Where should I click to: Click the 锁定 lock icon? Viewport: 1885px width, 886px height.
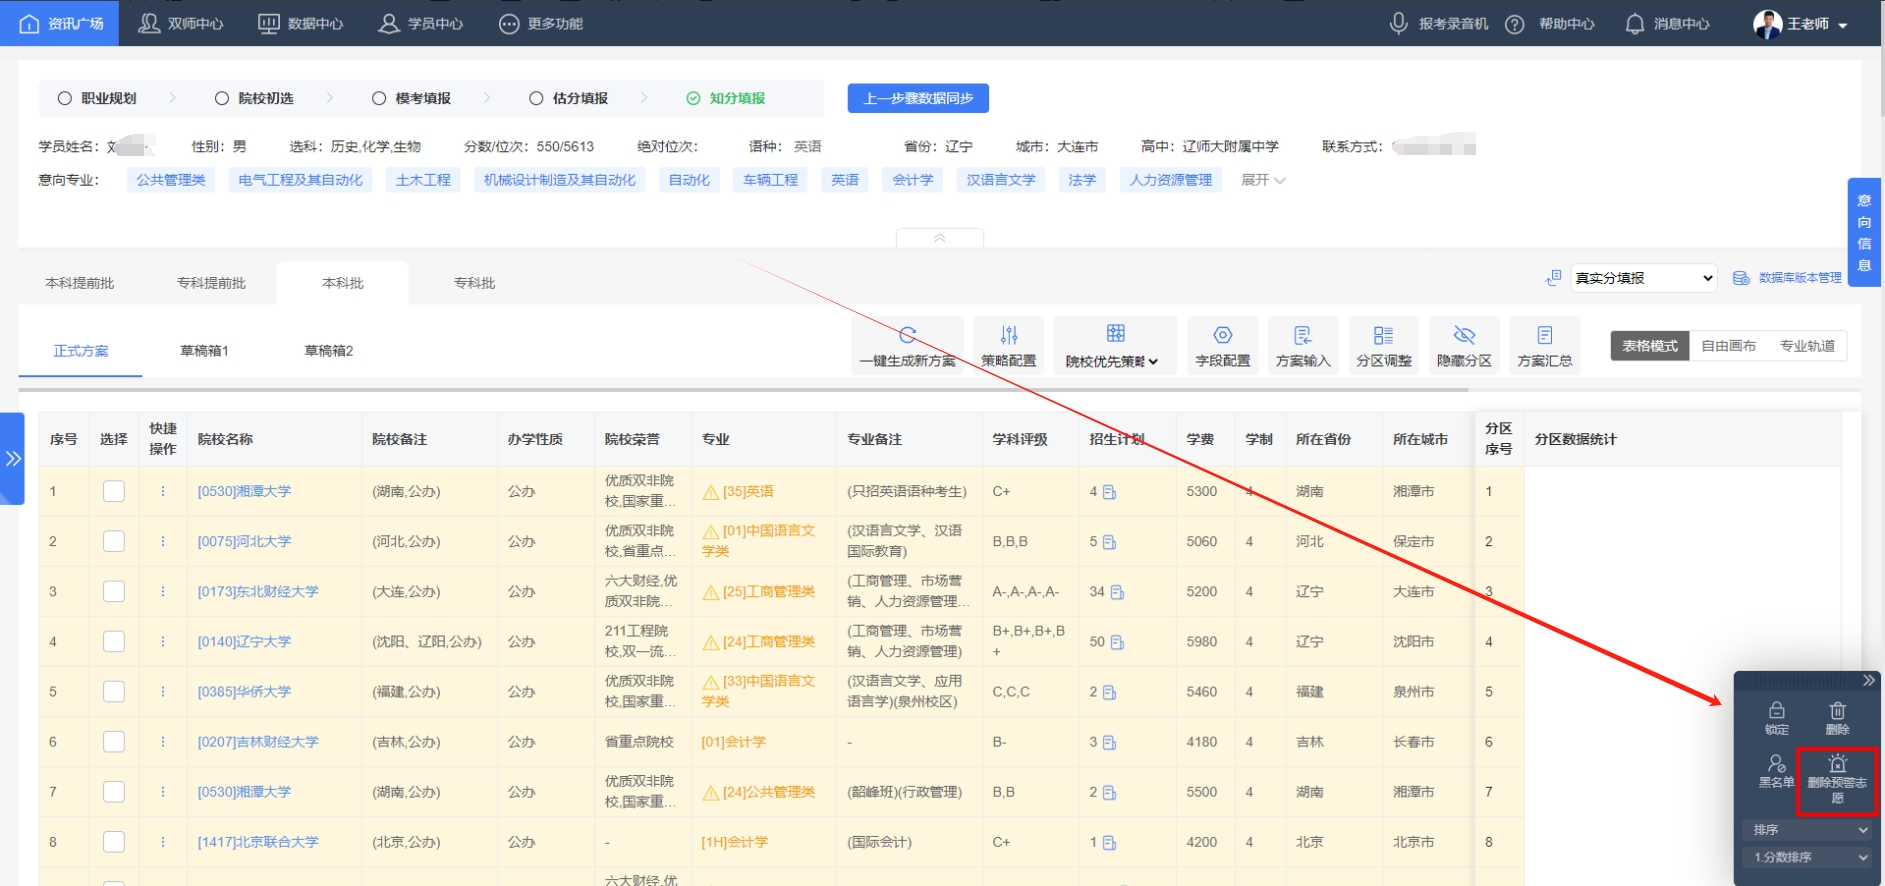pyautogui.click(x=1776, y=710)
